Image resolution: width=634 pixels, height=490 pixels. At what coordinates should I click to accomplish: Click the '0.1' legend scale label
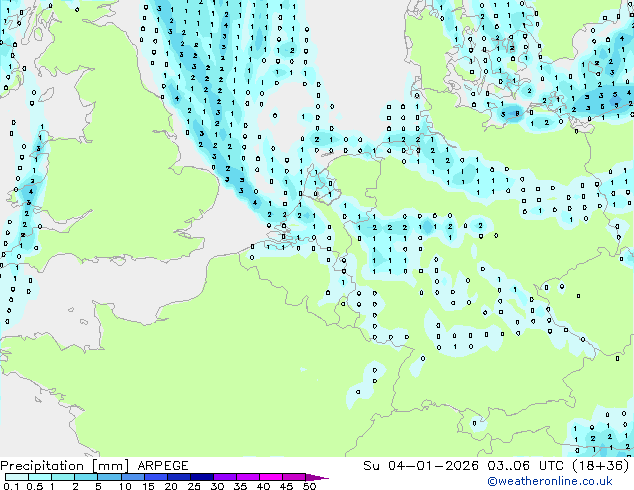pyautogui.click(x=11, y=486)
